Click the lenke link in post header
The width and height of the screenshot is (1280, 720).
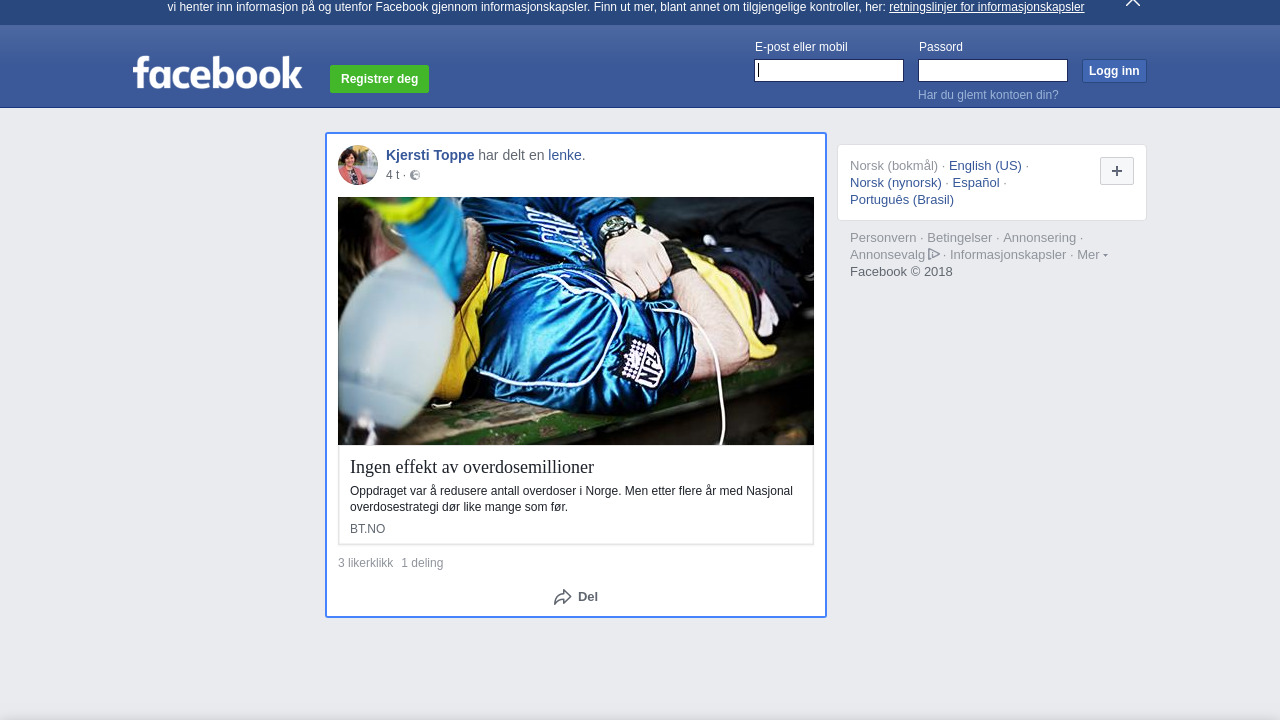(x=565, y=155)
